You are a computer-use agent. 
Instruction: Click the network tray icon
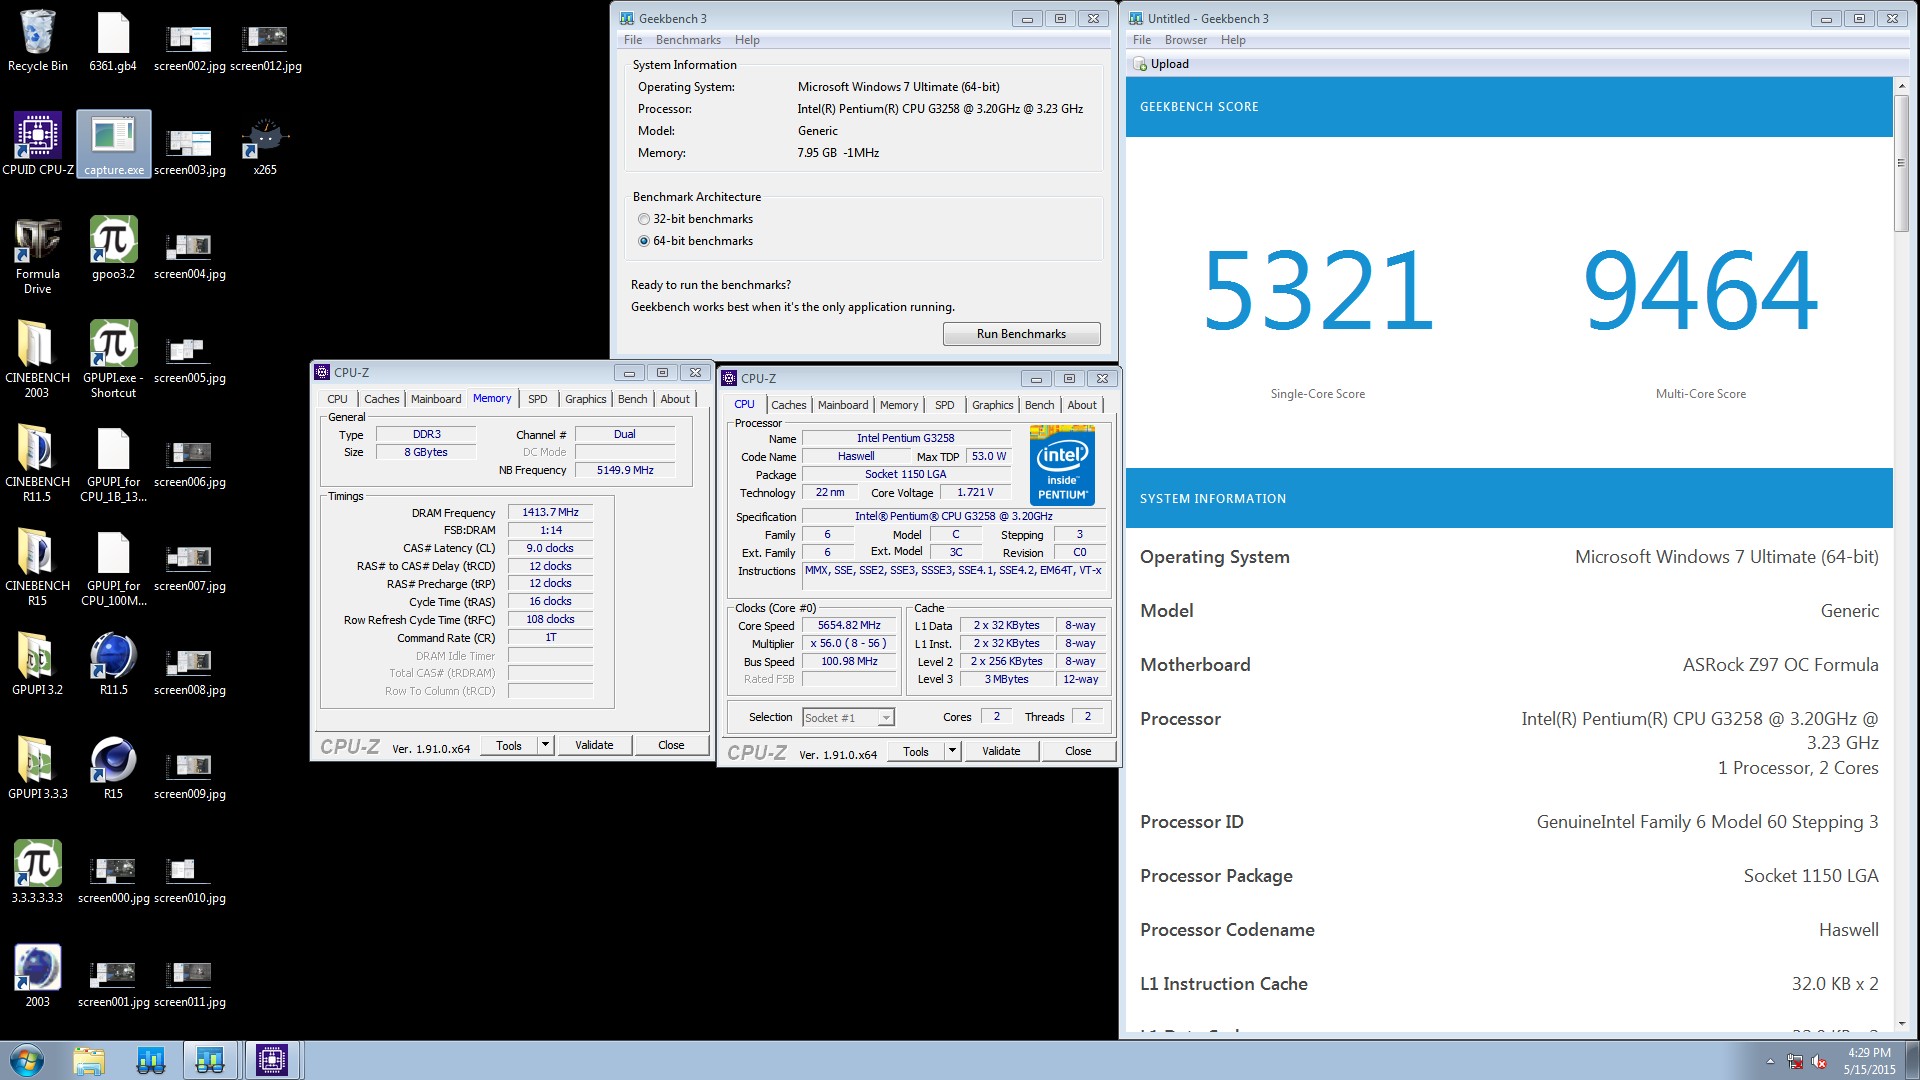pyautogui.click(x=1795, y=1061)
